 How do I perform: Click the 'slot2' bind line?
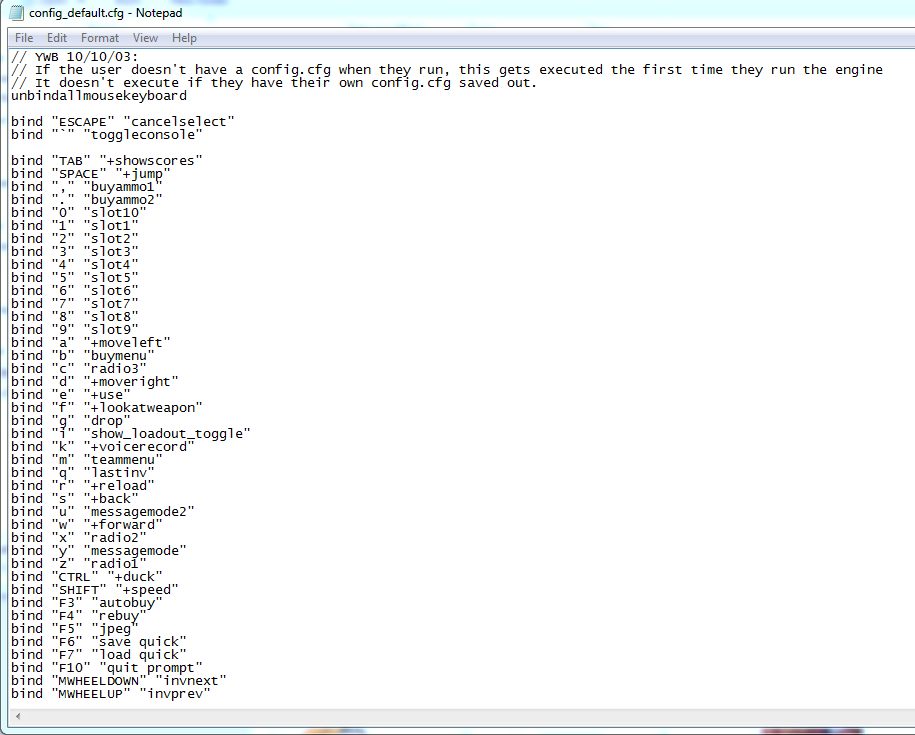coord(75,239)
